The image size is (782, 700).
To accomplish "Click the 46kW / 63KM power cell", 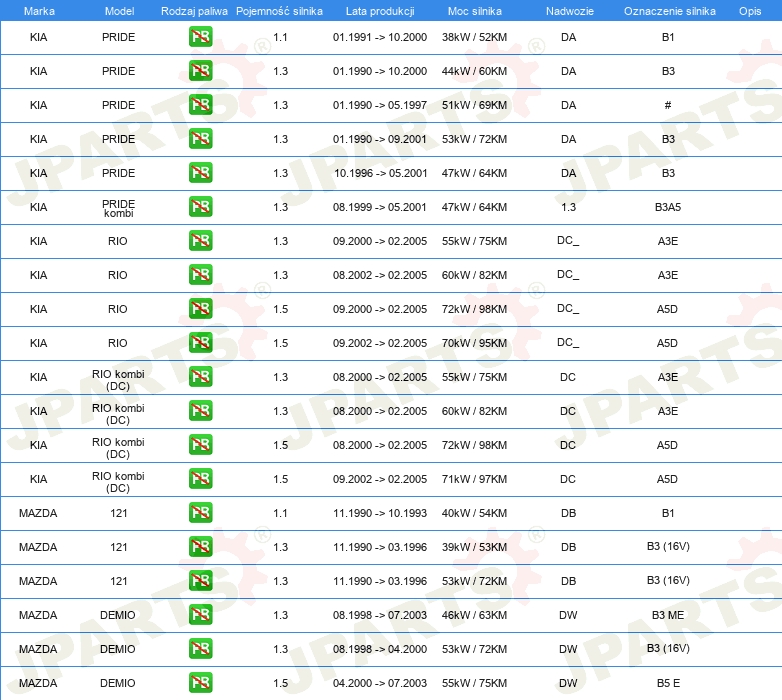I will point(474,615).
